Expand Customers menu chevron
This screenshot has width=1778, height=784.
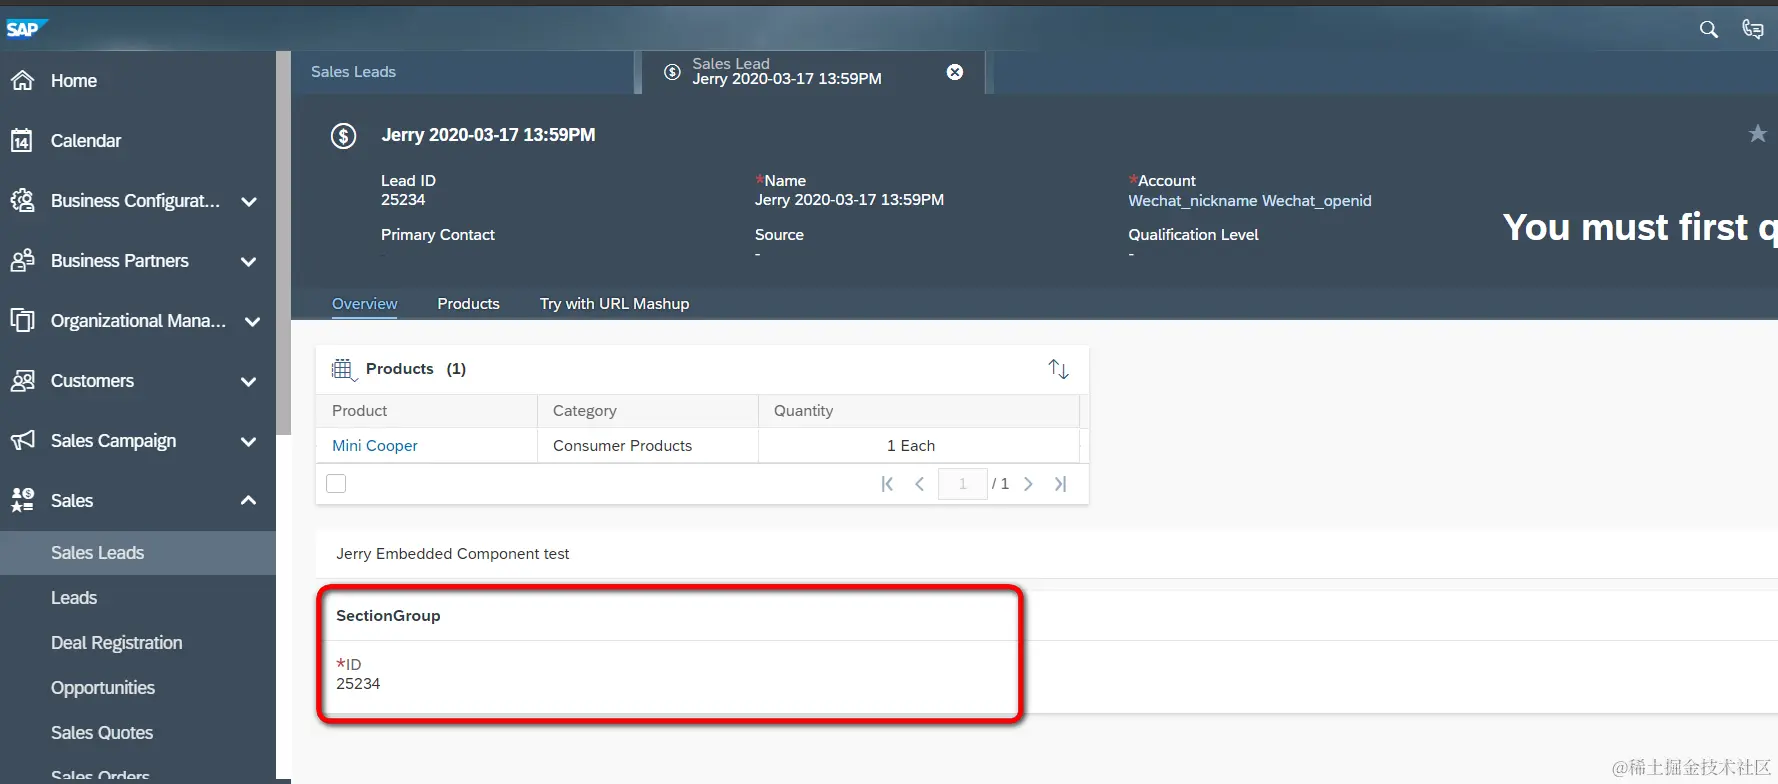(249, 382)
